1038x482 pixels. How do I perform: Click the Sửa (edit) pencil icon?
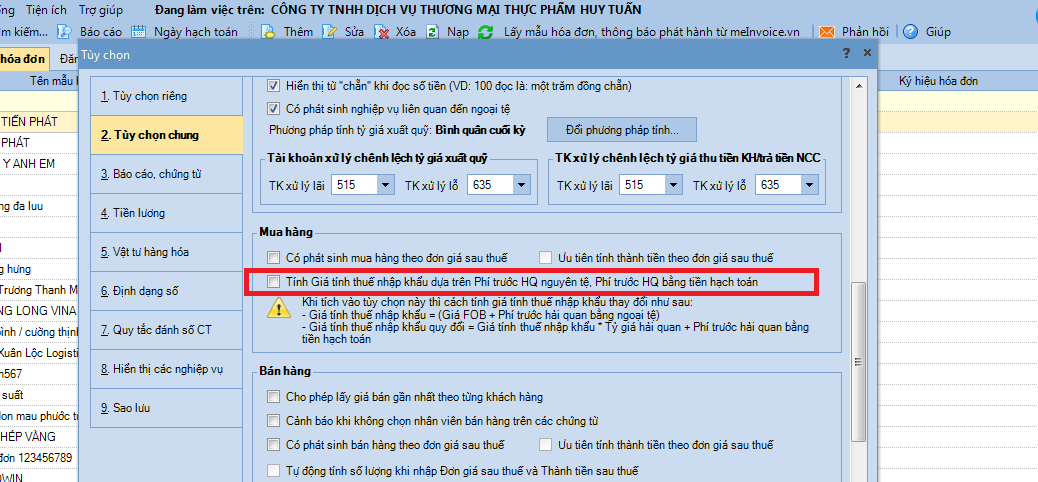330,32
